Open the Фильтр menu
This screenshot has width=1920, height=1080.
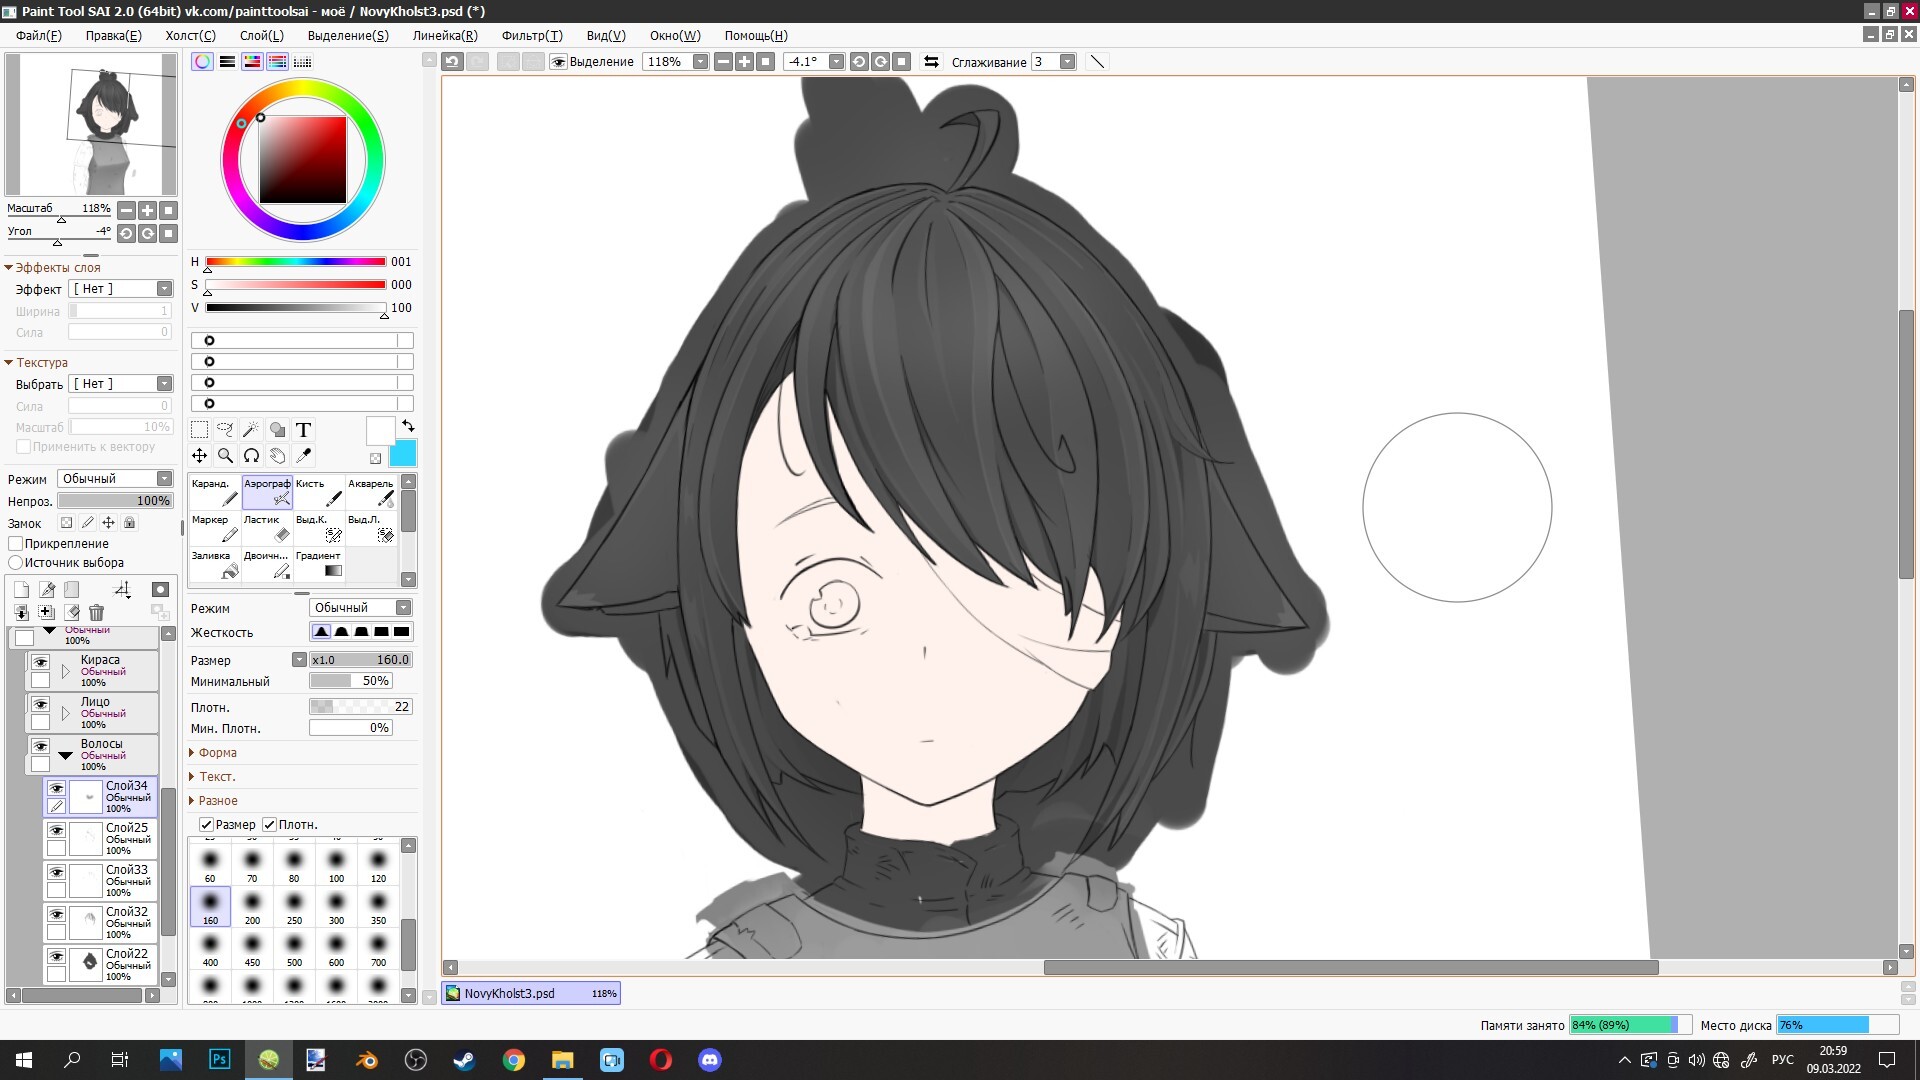coord(532,35)
